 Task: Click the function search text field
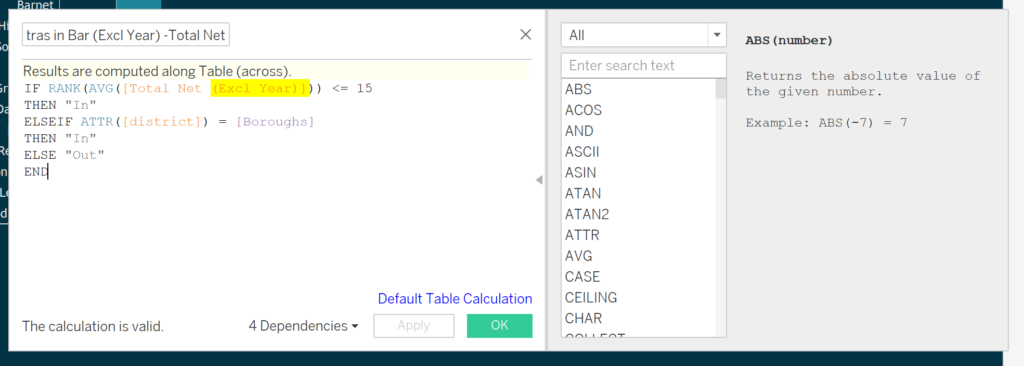(x=643, y=65)
